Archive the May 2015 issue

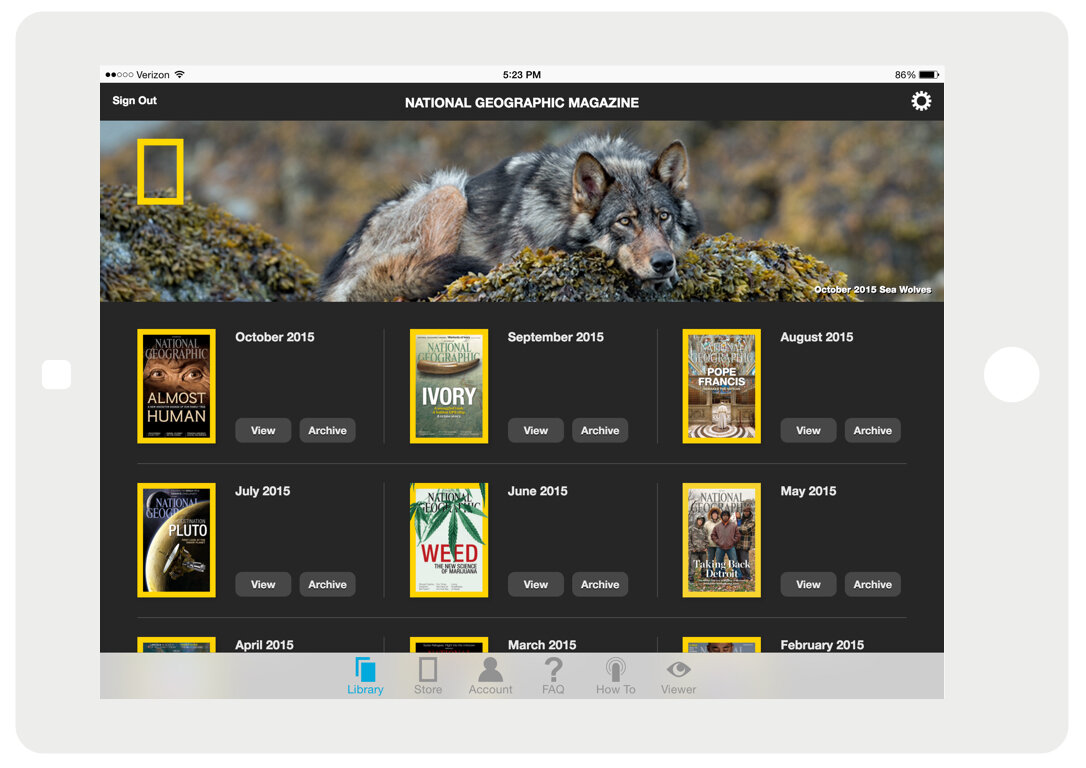tap(873, 584)
